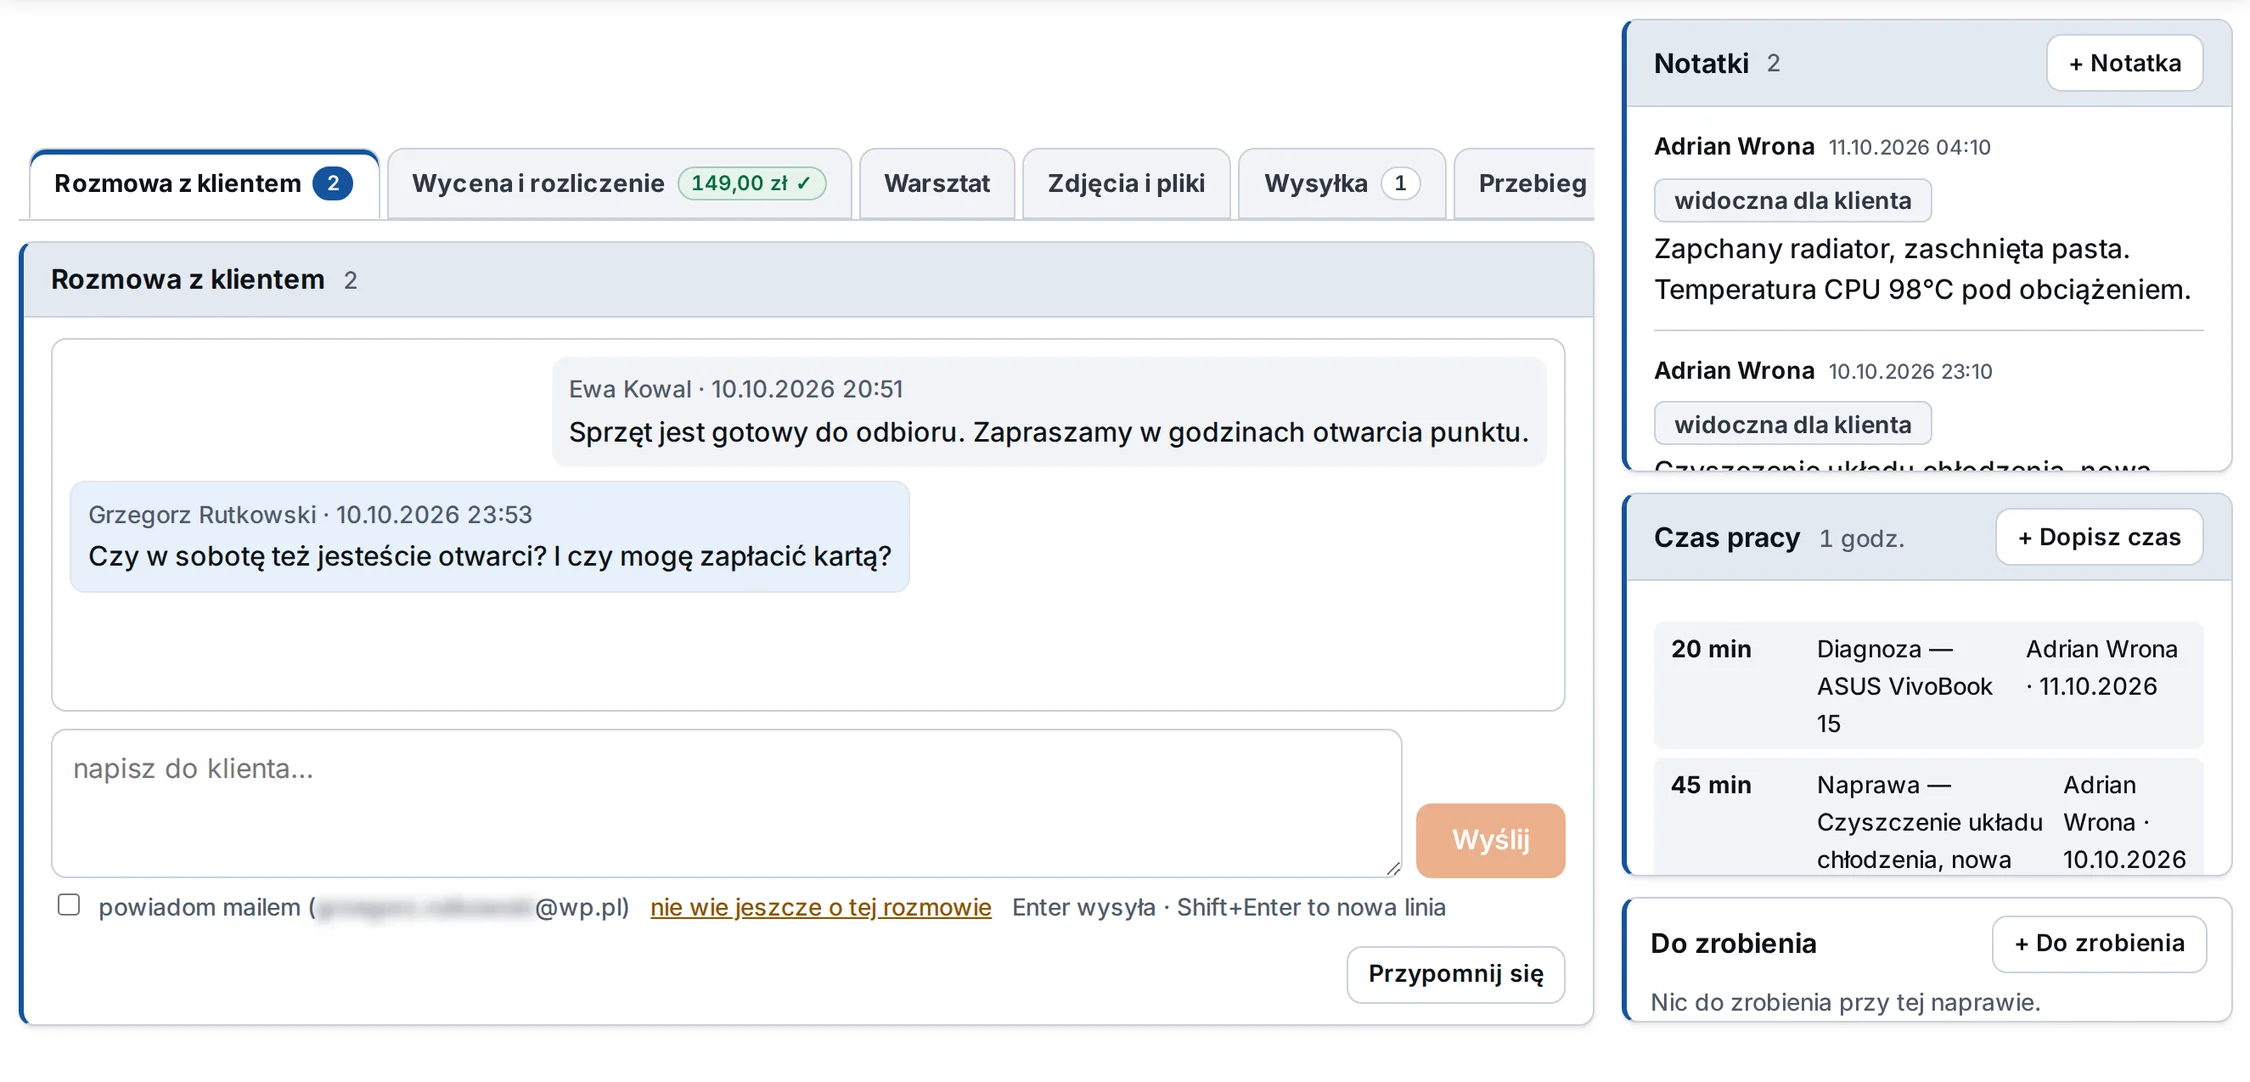
Task: Click the Wysyłka count badge 1
Action: (1400, 183)
